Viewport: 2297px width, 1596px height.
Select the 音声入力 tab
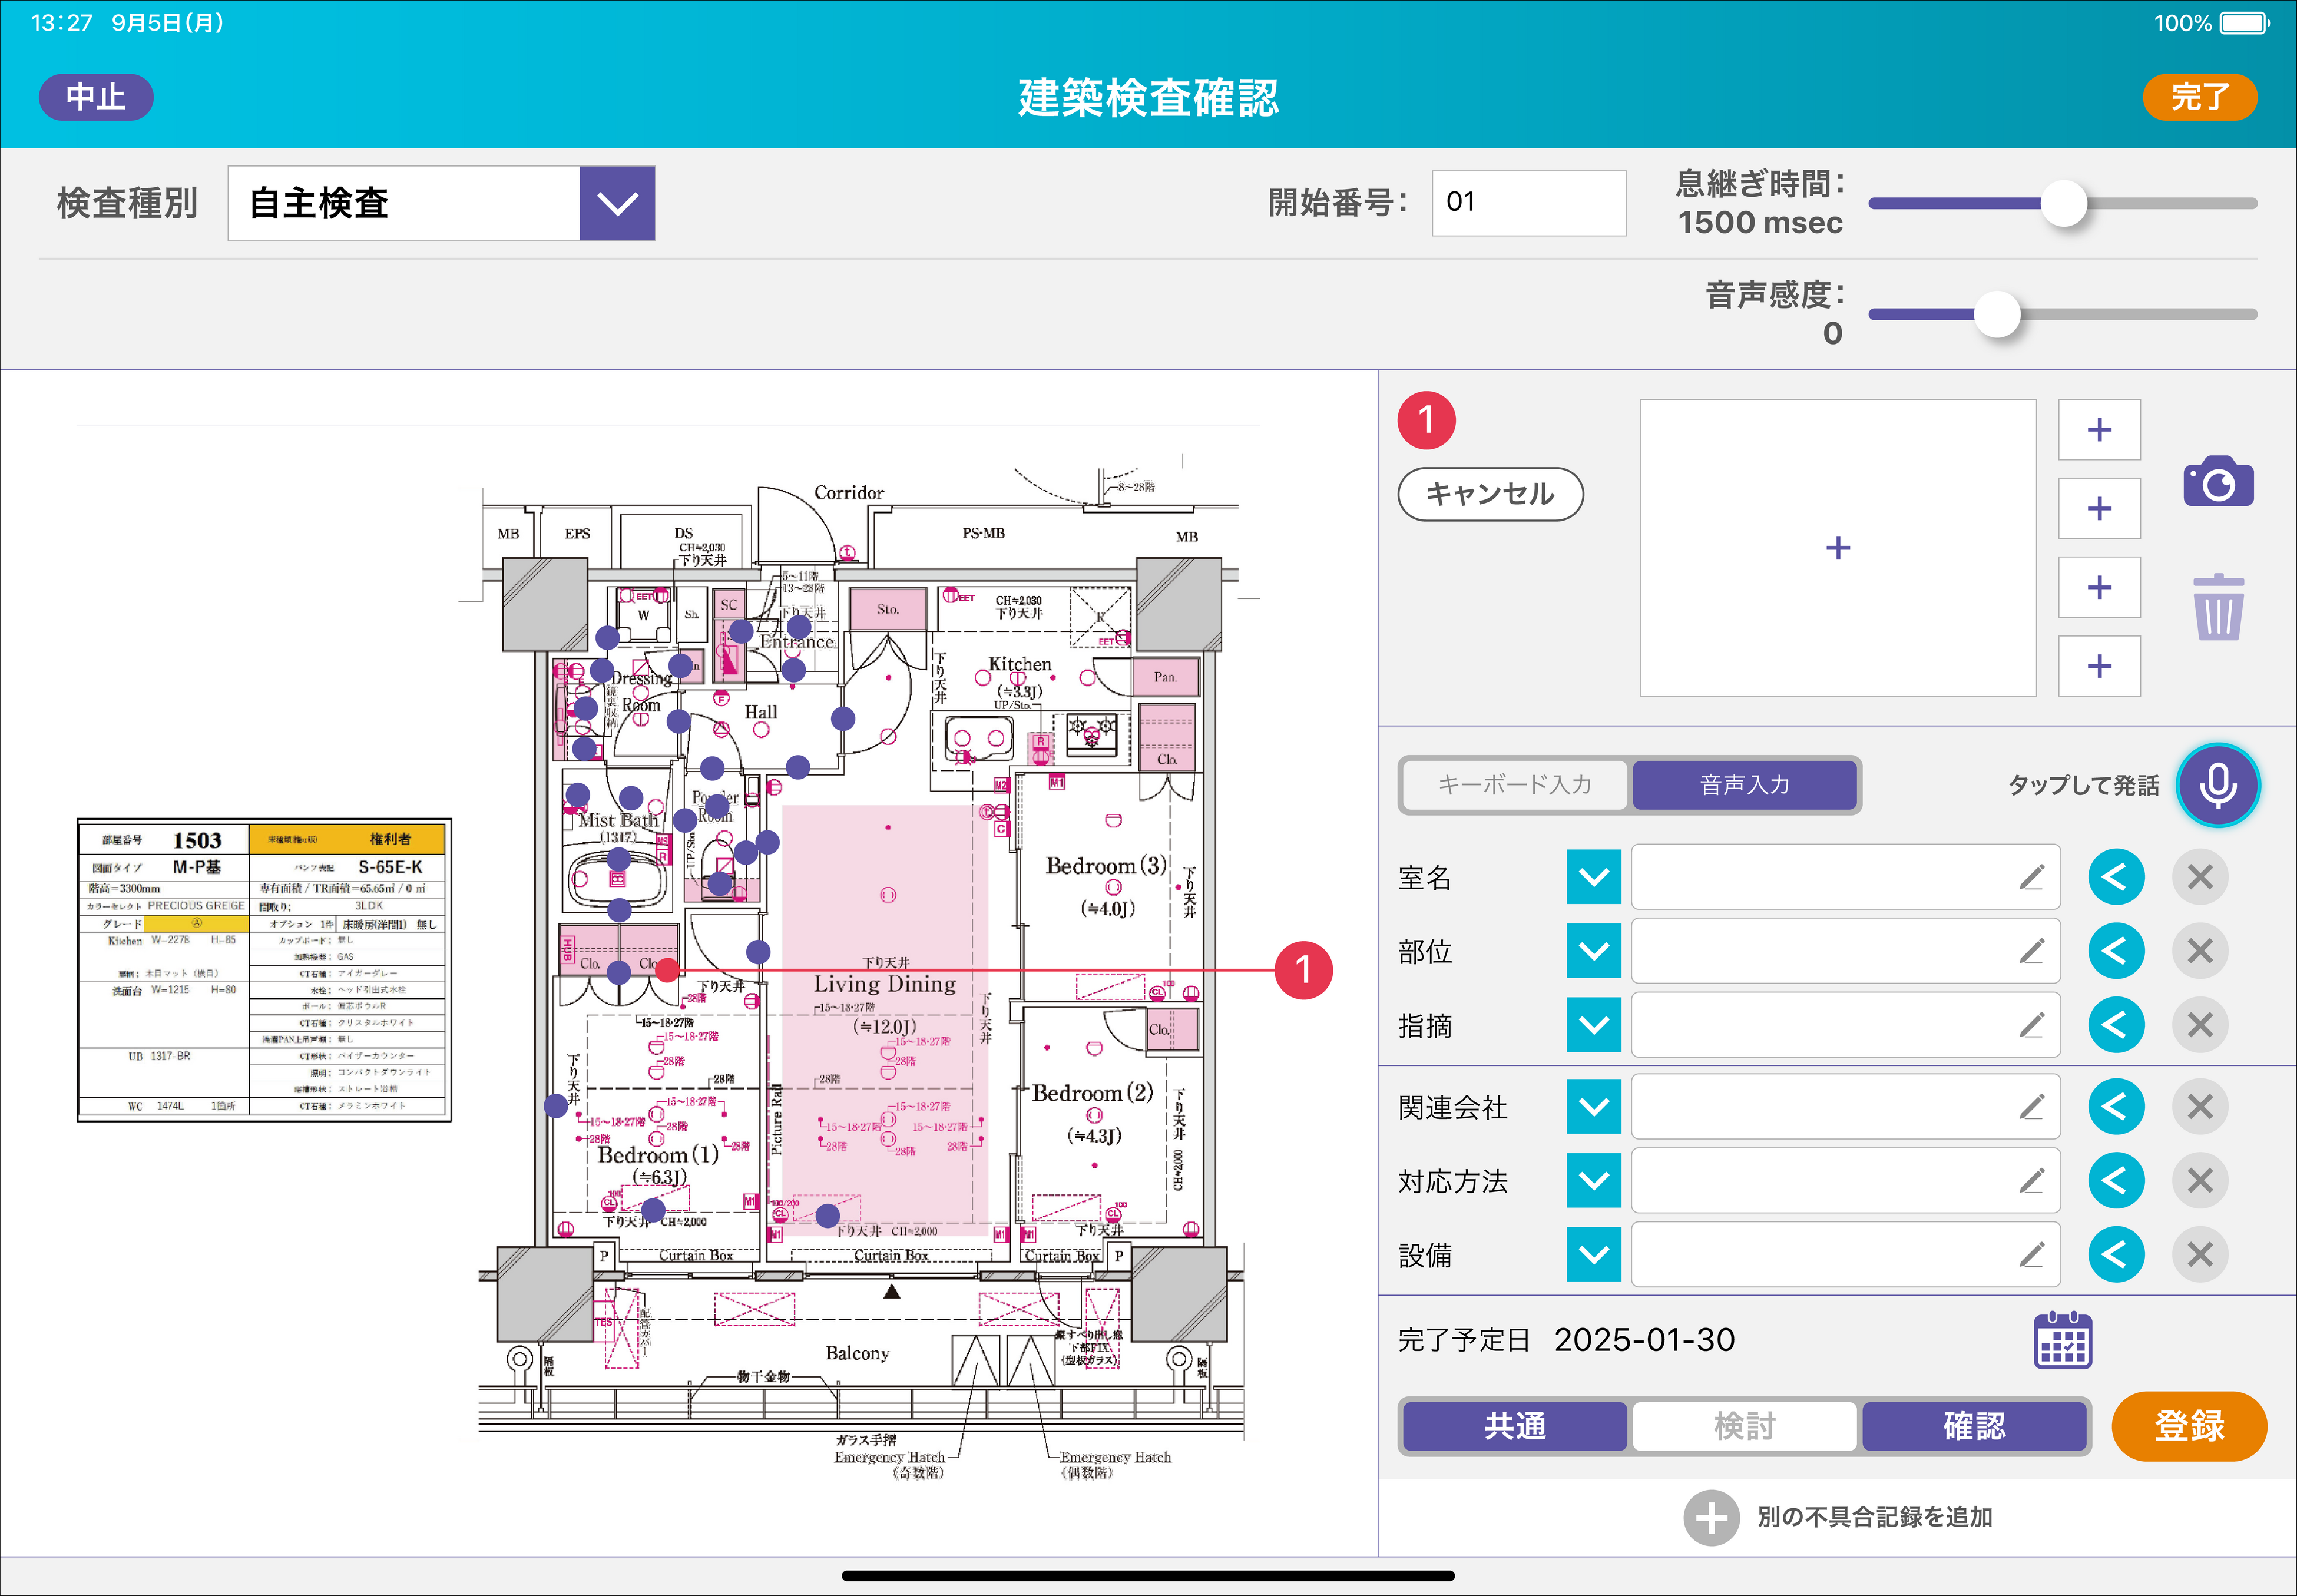coord(1744,785)
